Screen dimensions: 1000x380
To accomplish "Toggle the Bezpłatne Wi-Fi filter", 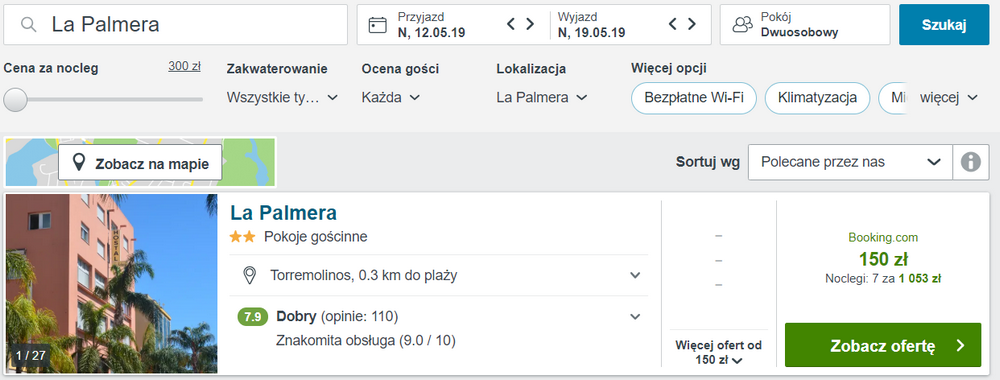I will [693, 98].
